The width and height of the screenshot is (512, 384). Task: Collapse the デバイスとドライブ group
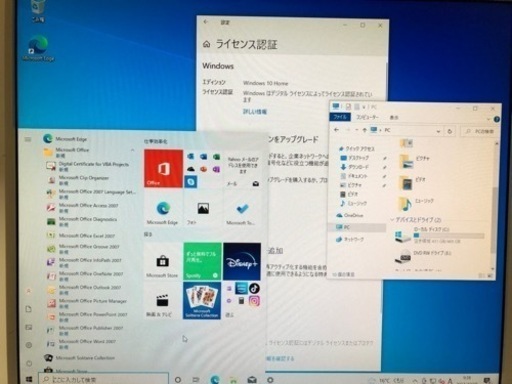[393, 220]
